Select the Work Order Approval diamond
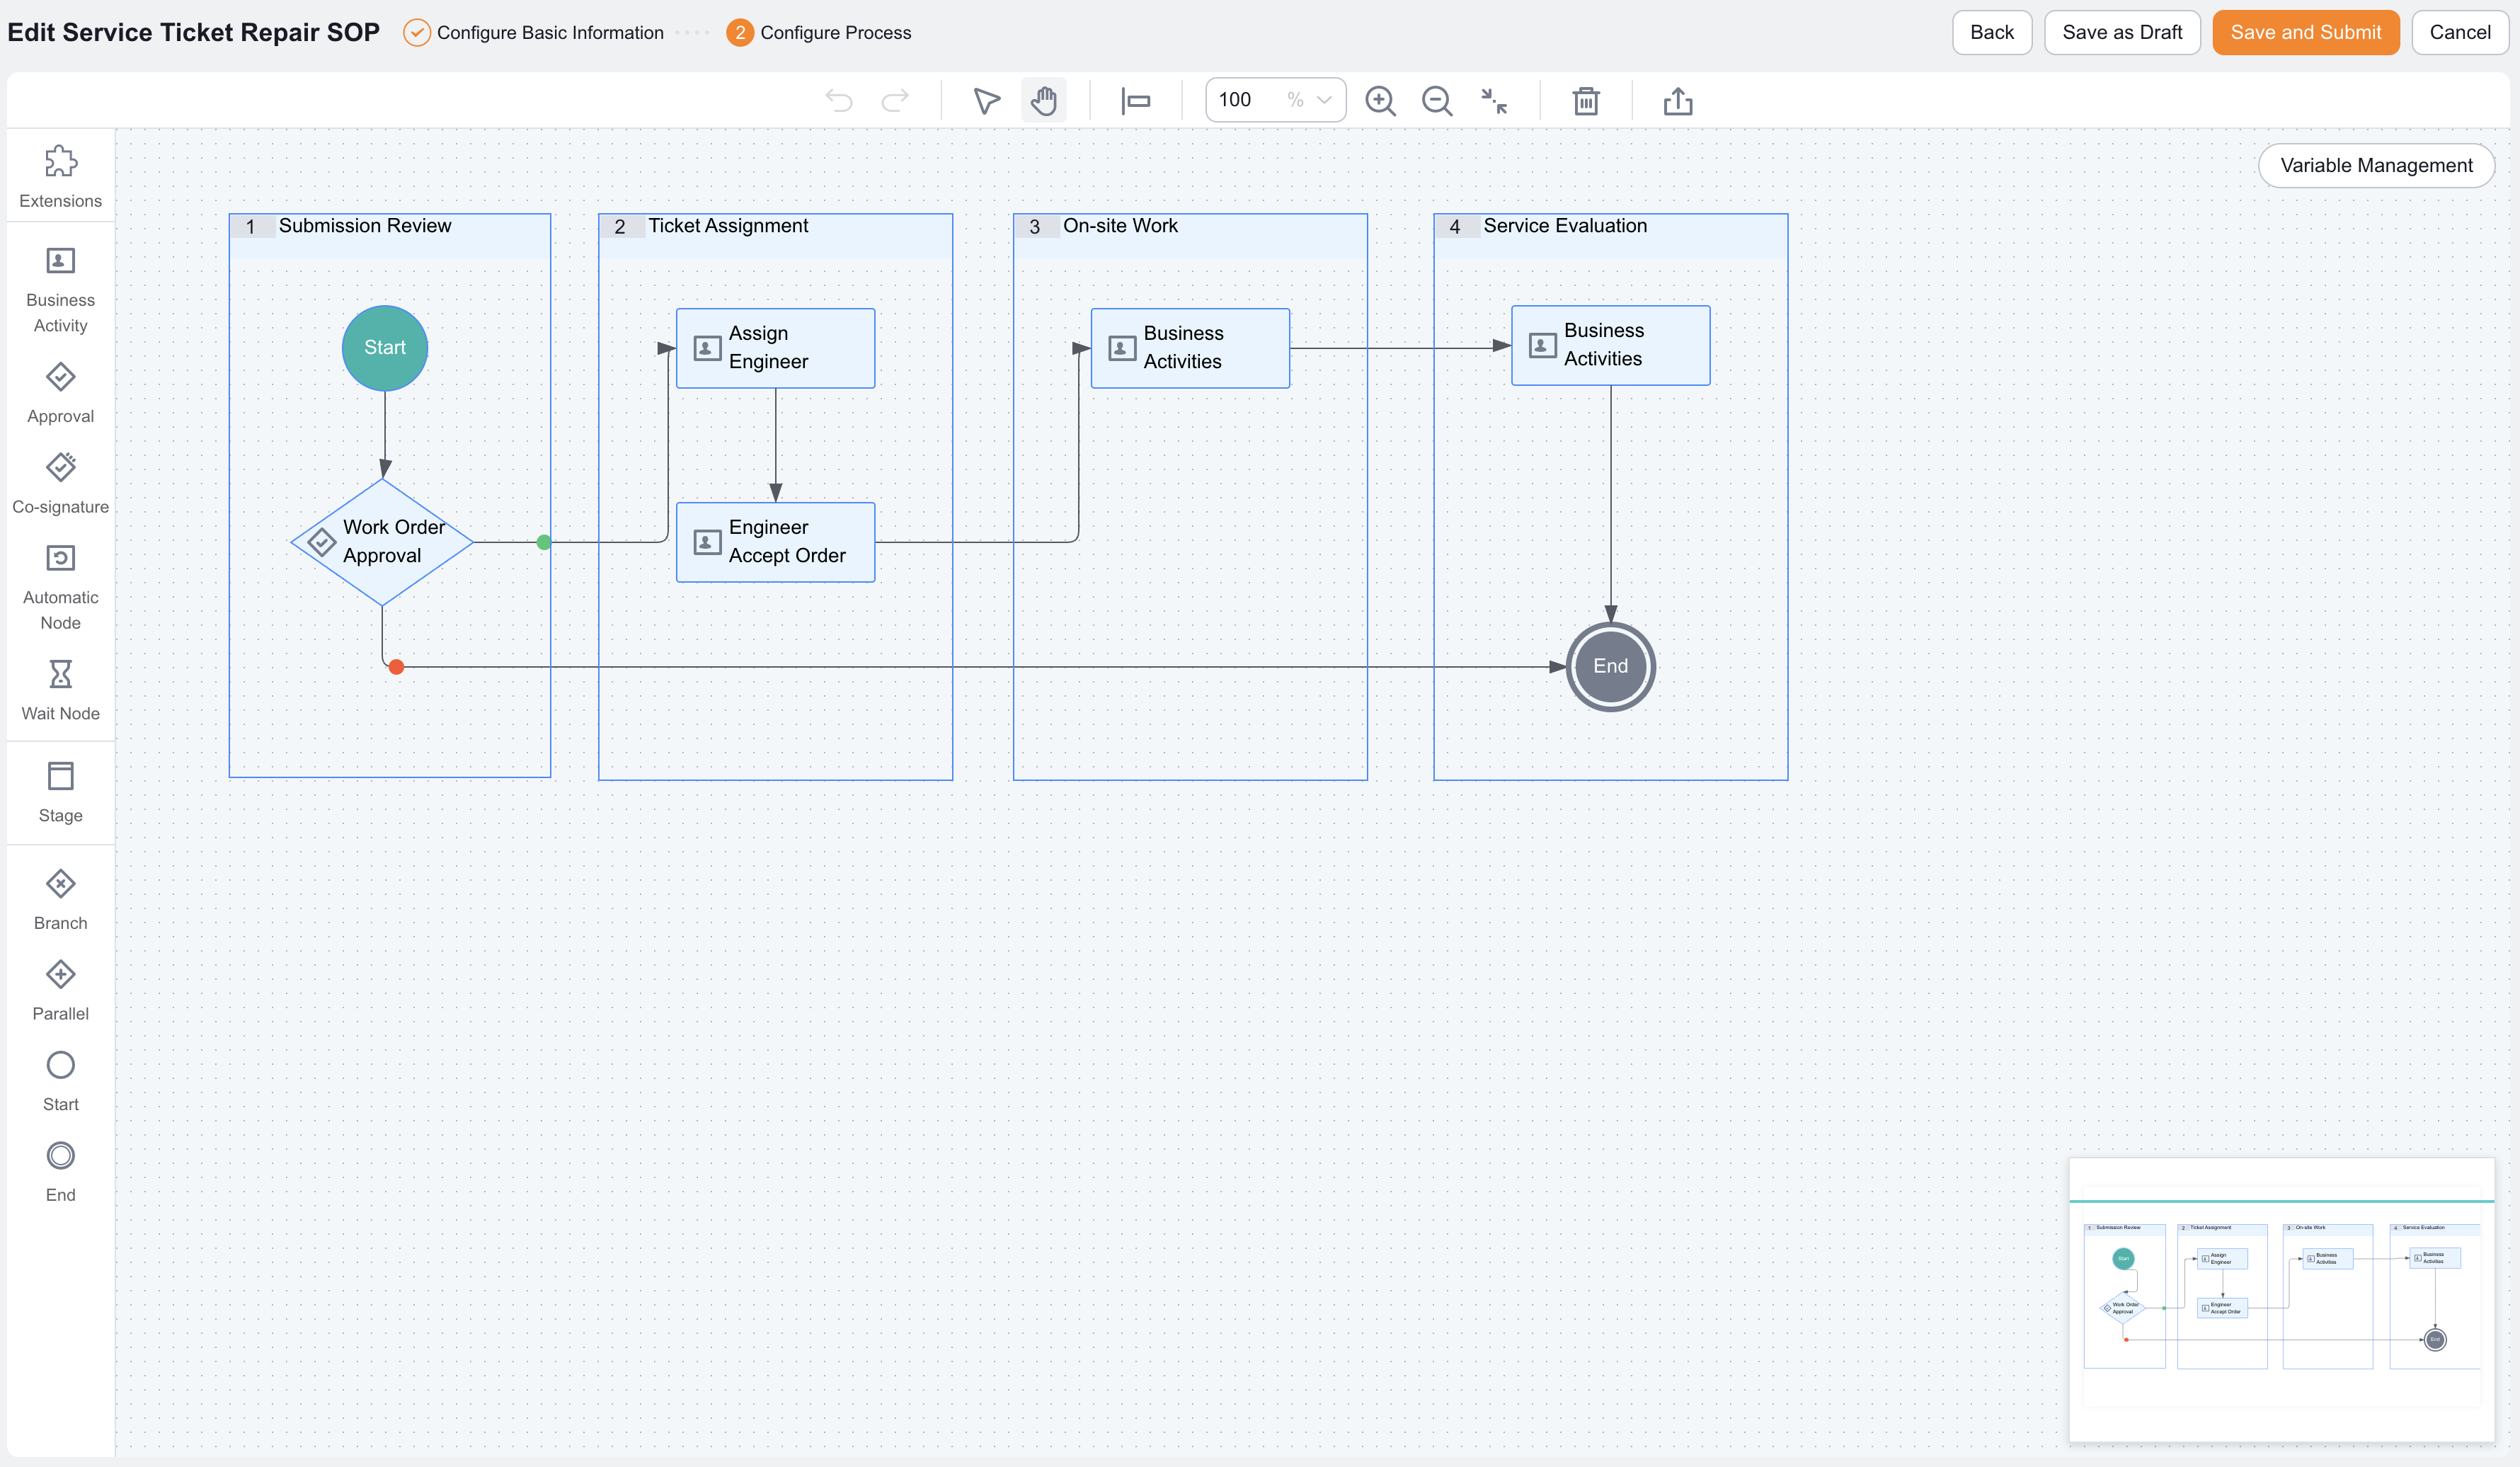This screenshot has height=1467, width=2520. pyautogui.click(x=382, y=542)
